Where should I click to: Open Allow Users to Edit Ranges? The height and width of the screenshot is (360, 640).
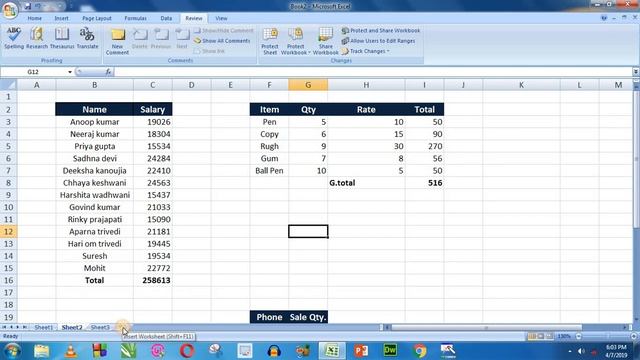[378, 41]
